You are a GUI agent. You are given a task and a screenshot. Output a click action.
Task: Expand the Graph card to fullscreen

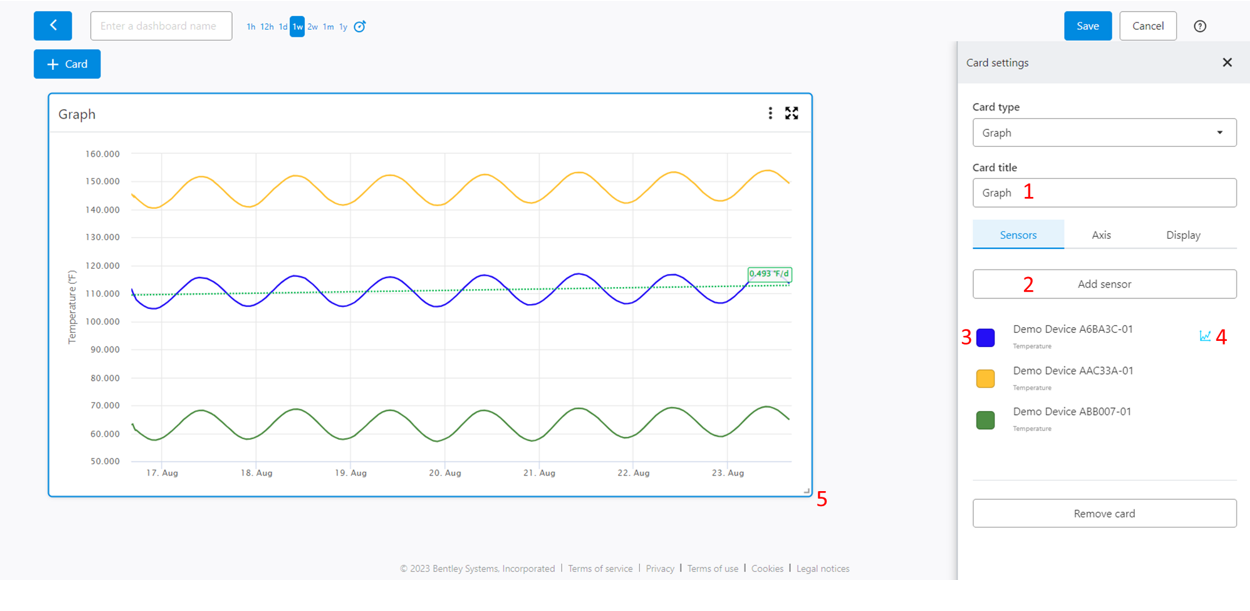click(792, 113)
